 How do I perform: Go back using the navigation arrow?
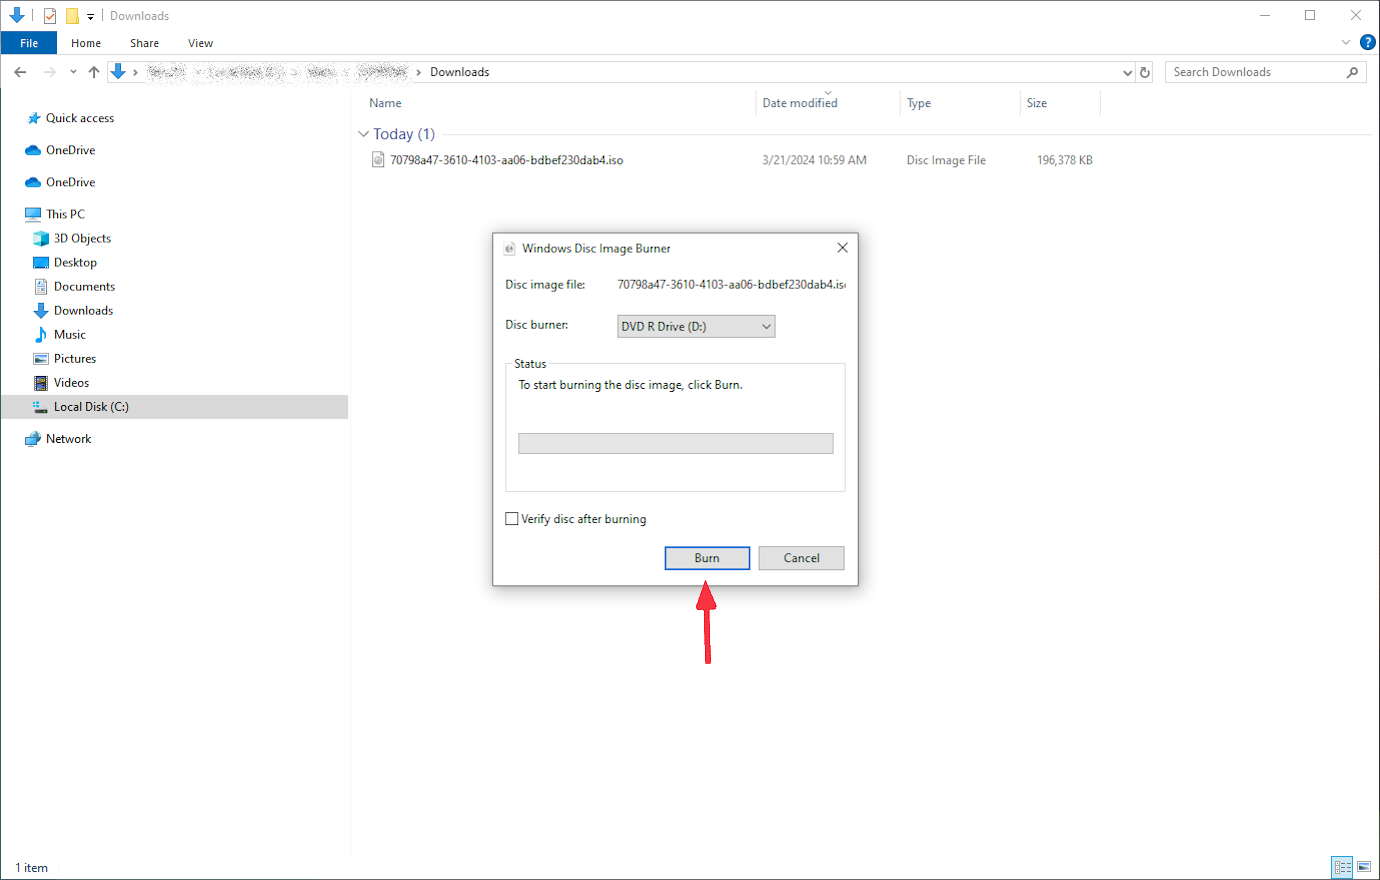coord(20,71)
